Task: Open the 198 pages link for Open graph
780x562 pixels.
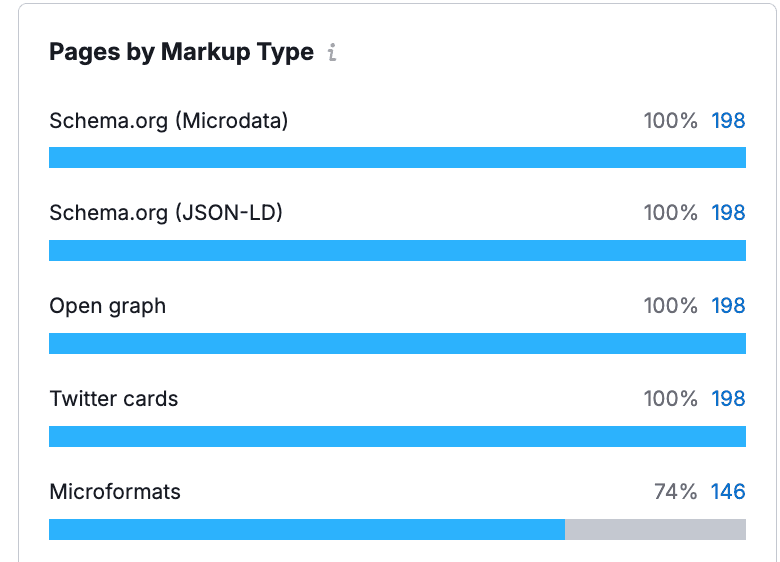Action: click(x=728, y=306)
